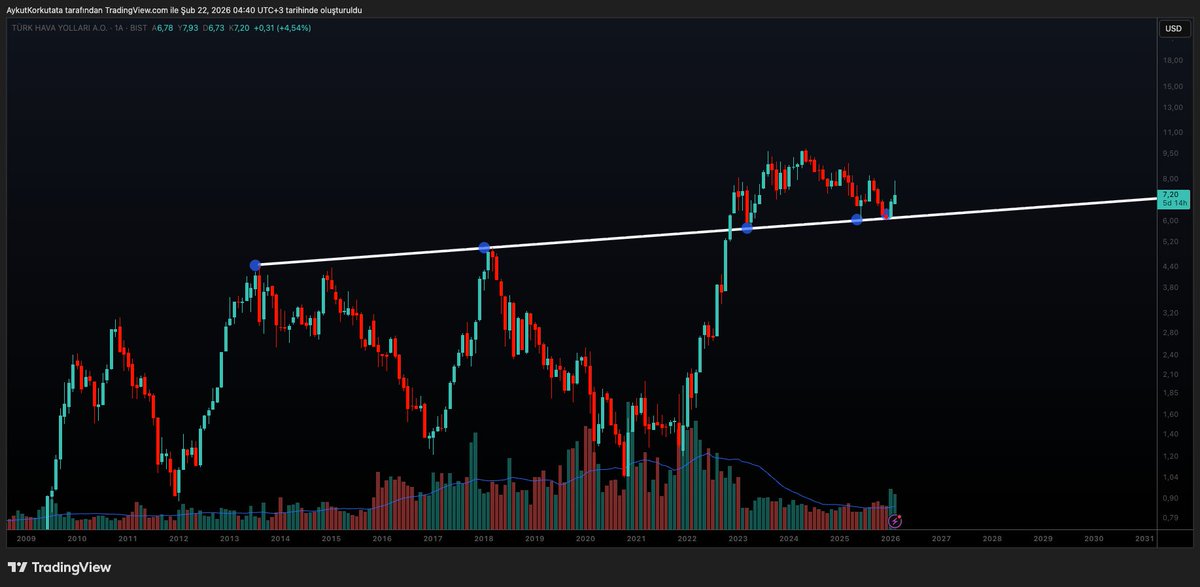Click the A6,78 open price value
Viewport: 1200px width, 587px height.
pos(164,28)
